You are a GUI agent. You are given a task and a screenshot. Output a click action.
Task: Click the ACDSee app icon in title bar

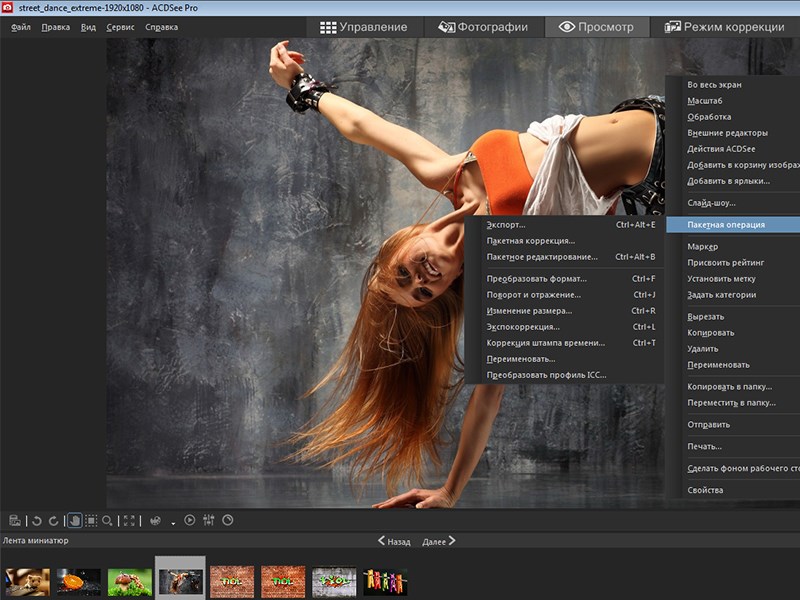(7, 7)
